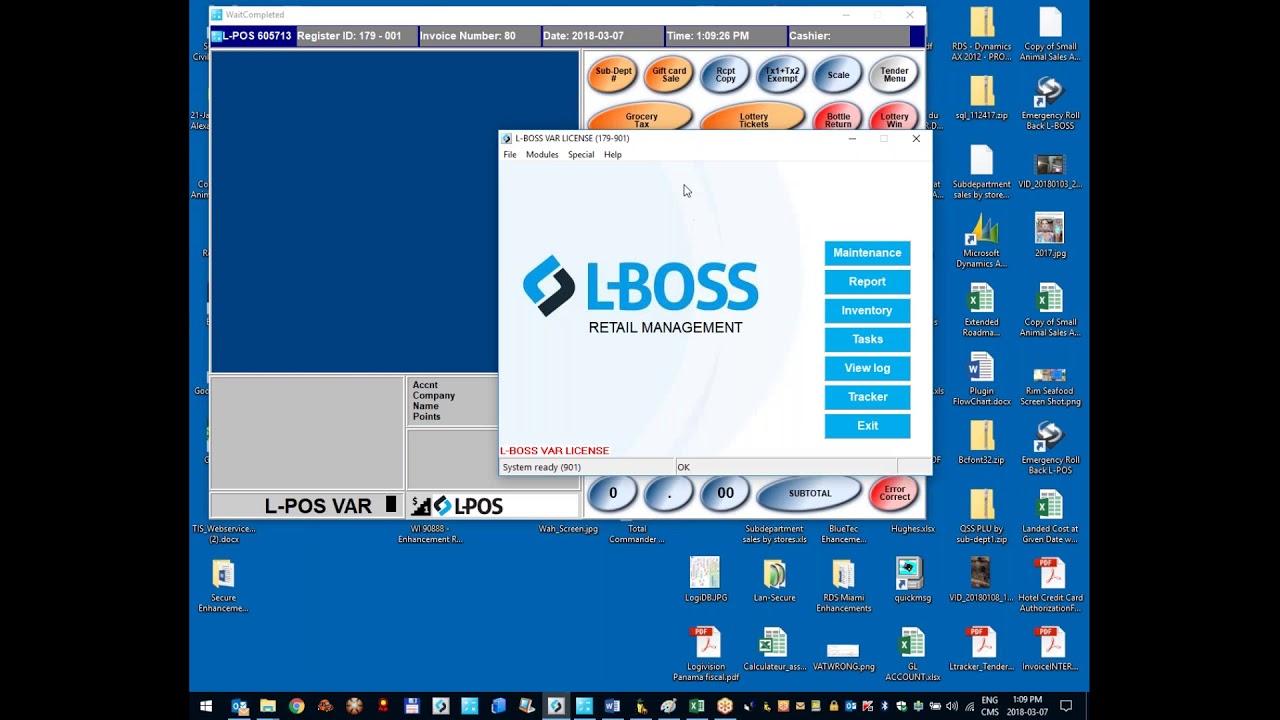Select Emergency Roll Back L-BOSS shortcut
The width and height of the screenshot is (1280, 720).
click(x=1049, y=104)
